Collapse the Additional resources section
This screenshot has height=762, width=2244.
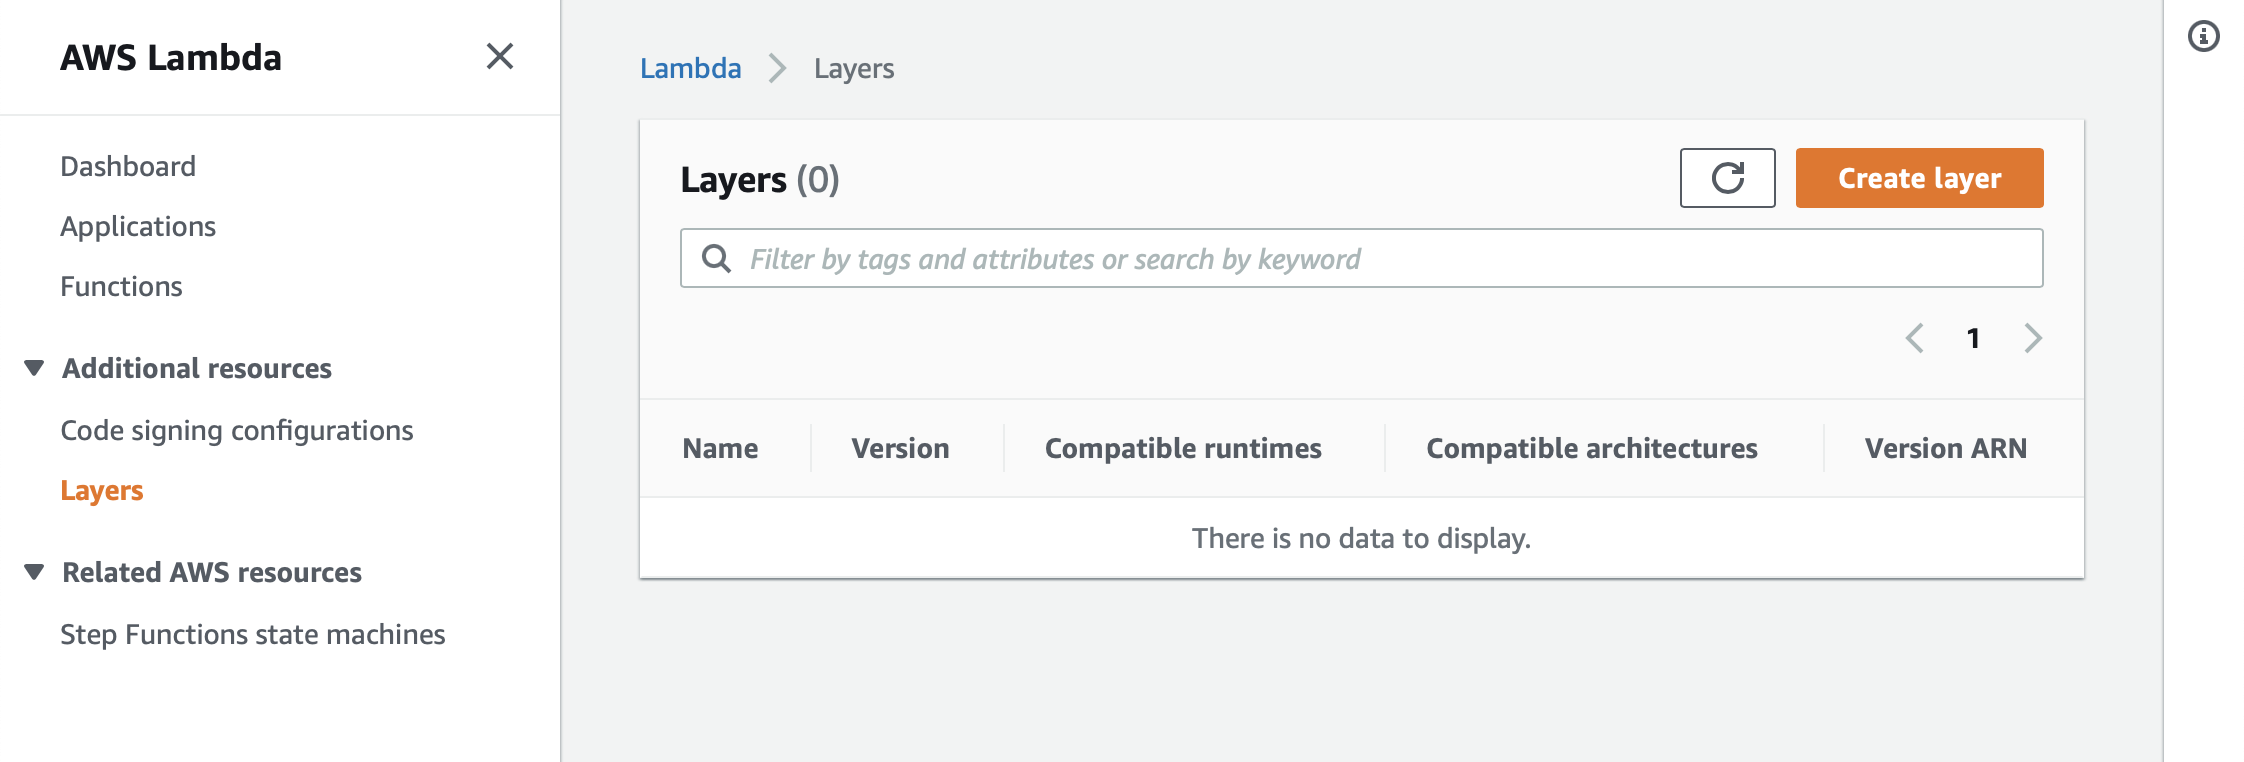point(34,368)
